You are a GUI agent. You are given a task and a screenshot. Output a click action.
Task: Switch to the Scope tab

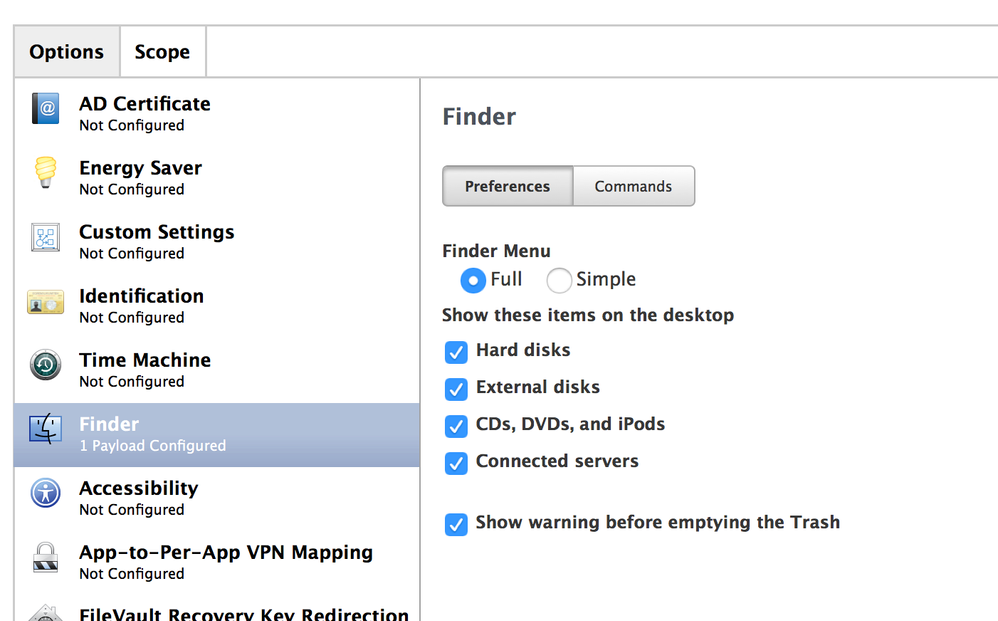pyautogui.click(x=162, y=52)
